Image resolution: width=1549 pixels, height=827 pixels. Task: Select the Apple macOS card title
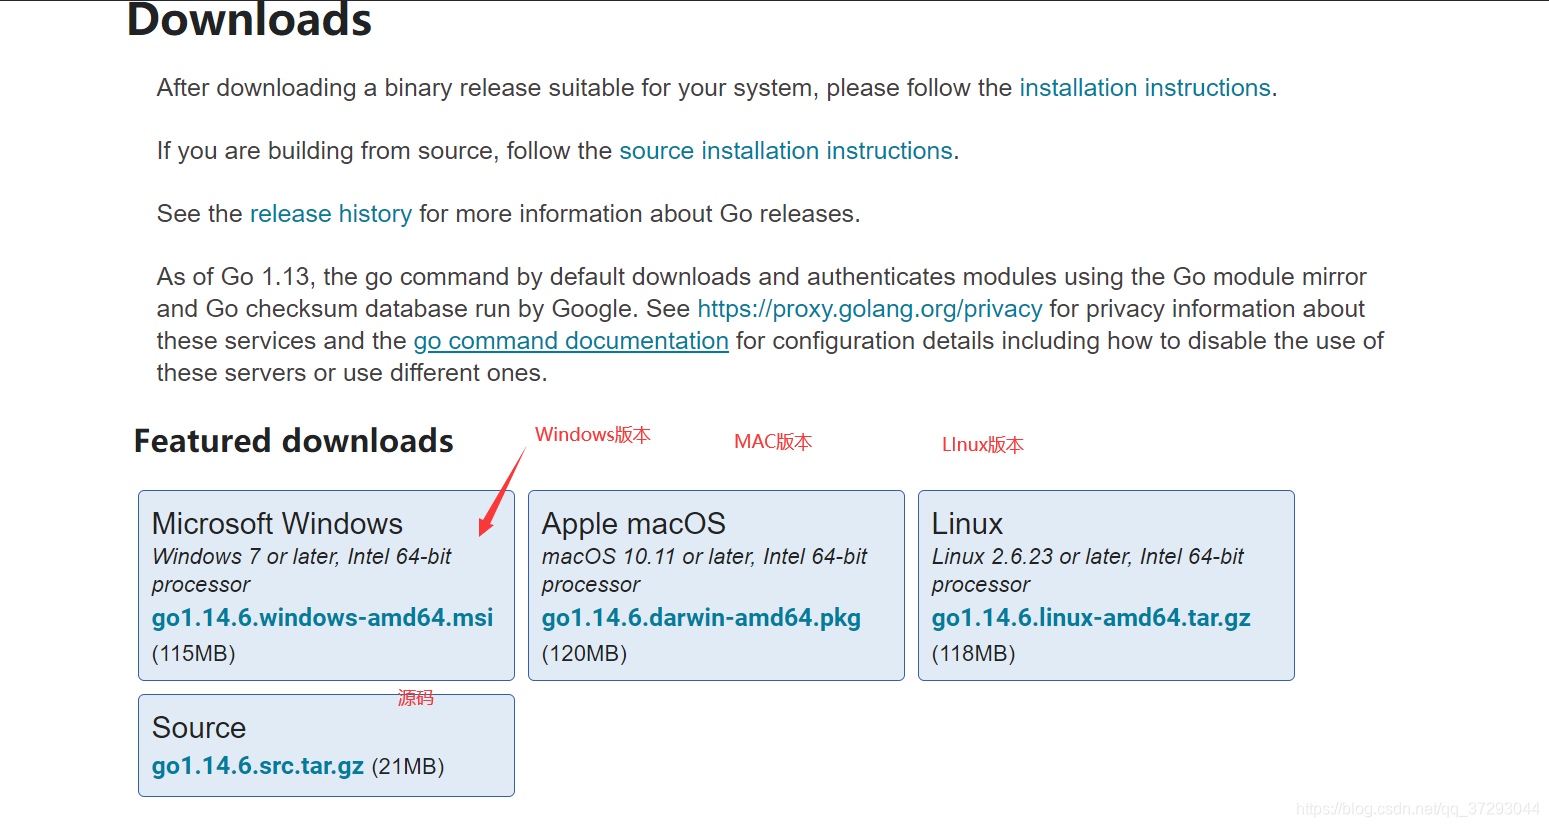click(634, 524)
